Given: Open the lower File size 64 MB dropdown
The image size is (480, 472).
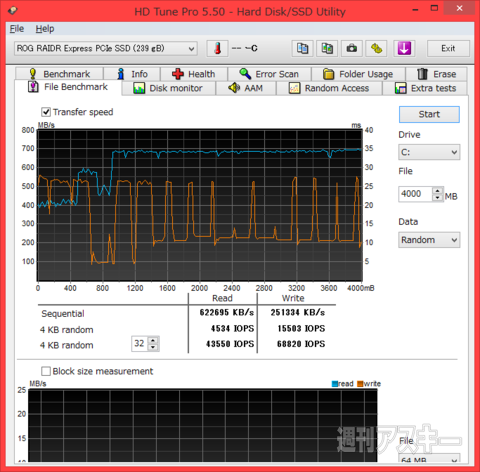Looking at the screenshot, I should pyautogui.click(x=429, y=459).
